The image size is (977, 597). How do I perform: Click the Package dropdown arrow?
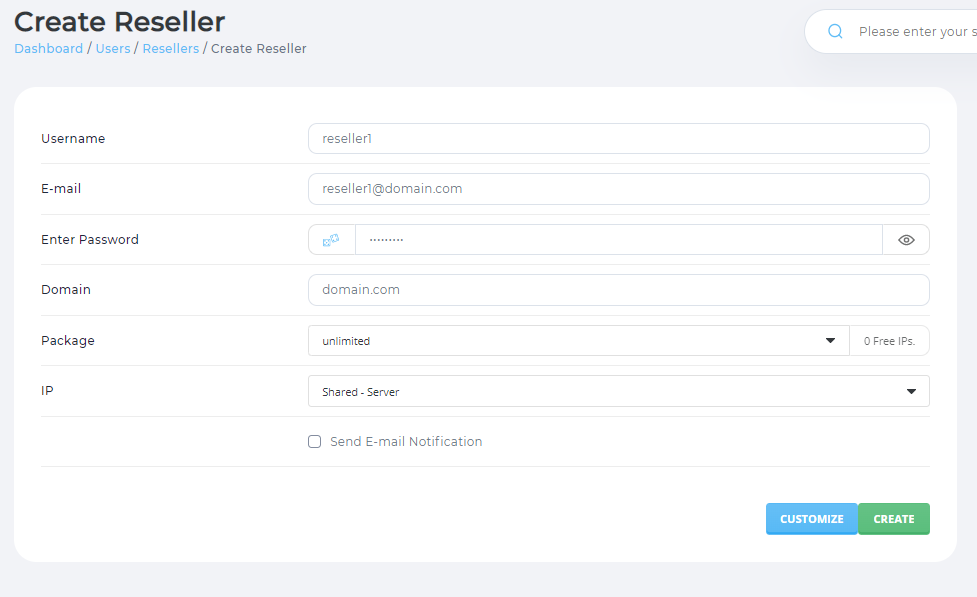coord(830,341)
